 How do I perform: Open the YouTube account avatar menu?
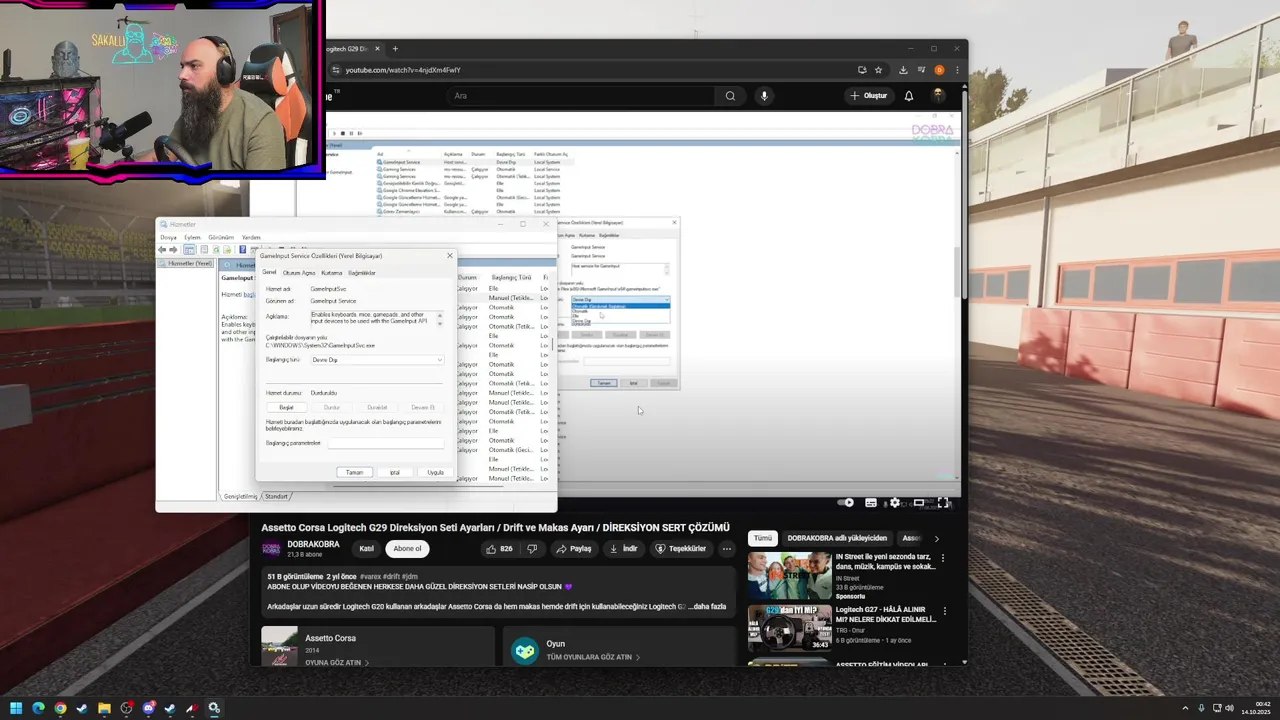[939, 96]
